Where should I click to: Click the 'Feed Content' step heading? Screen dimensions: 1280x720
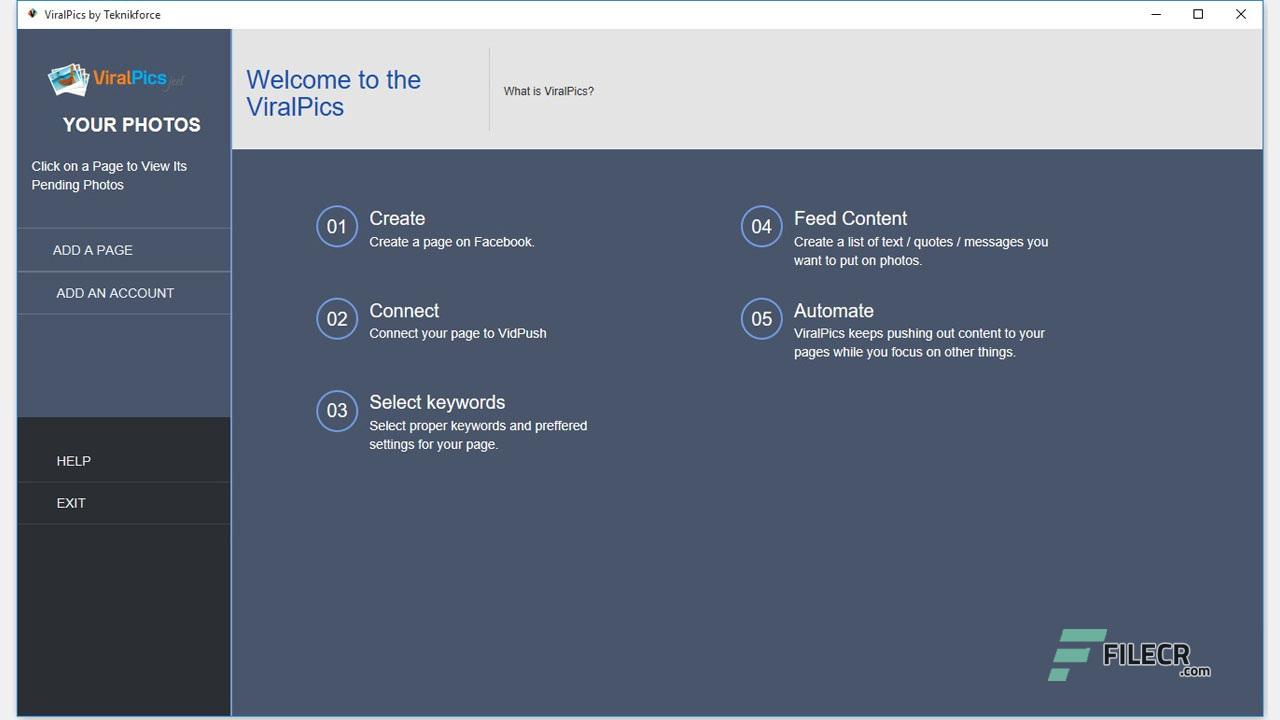coord(850,218)
